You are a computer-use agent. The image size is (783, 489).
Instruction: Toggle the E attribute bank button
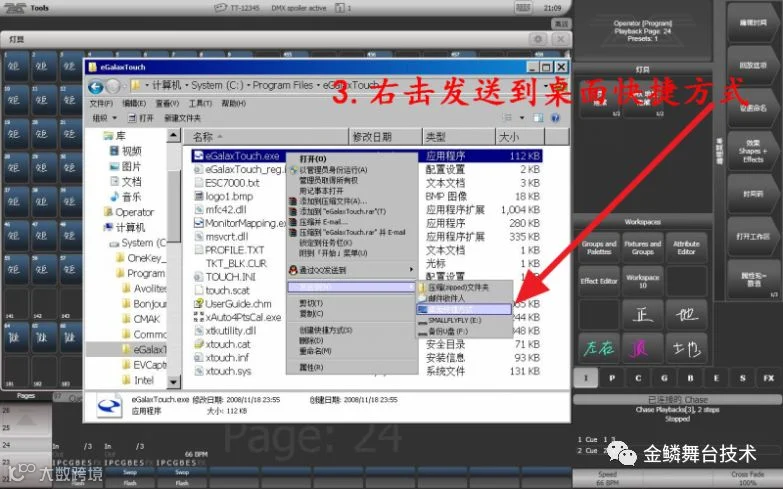click(716, 378)
